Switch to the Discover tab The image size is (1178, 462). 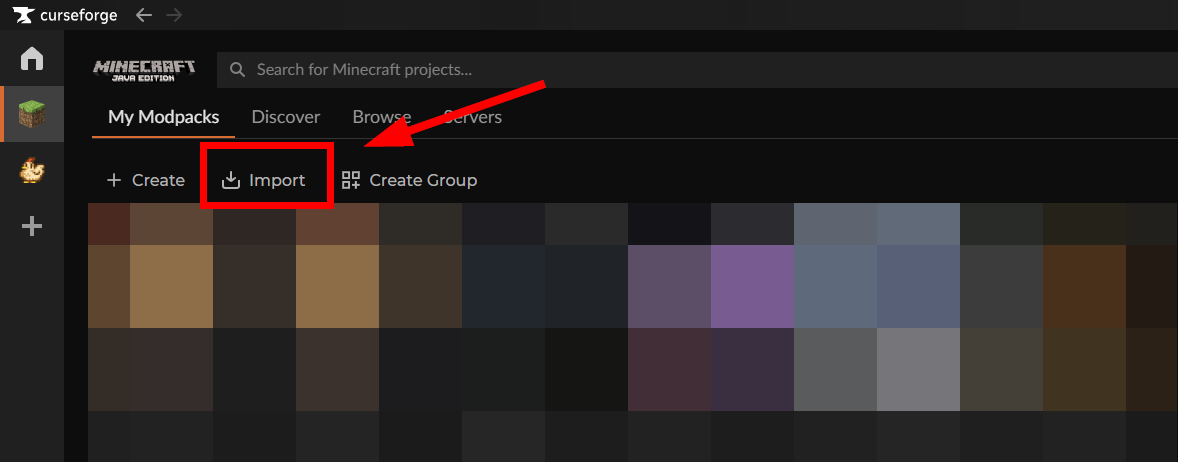(x=285, y=117)
